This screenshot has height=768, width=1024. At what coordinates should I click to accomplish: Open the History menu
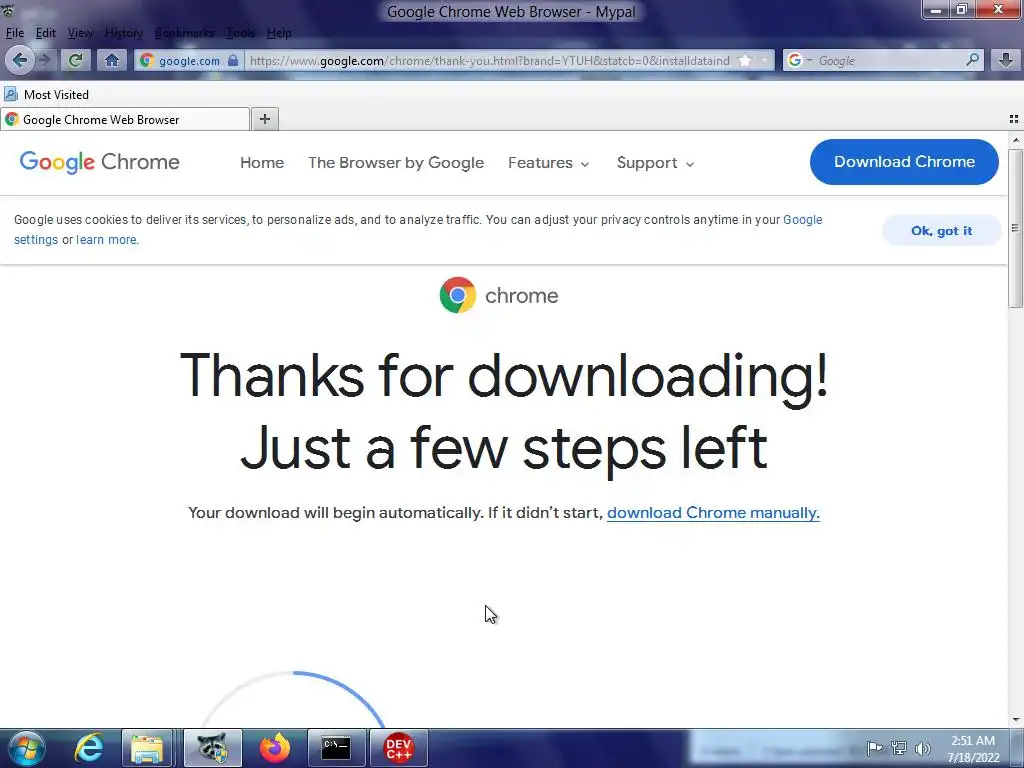coord(123,33)
